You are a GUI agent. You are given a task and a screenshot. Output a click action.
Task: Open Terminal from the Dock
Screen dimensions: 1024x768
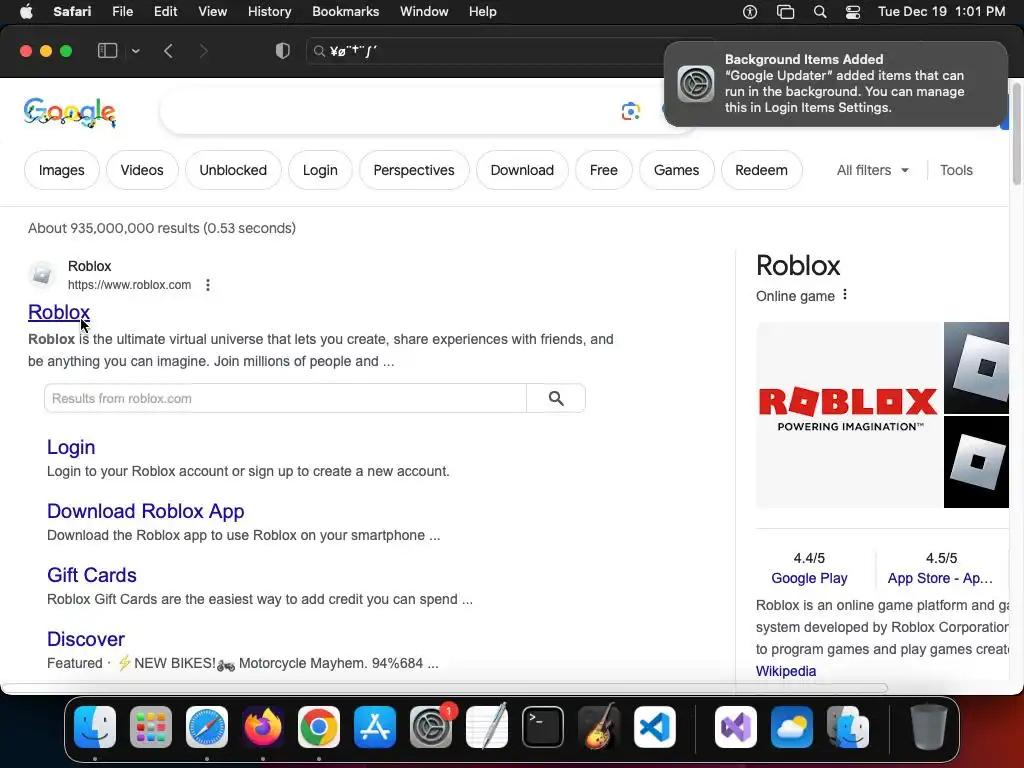point(543,727)
